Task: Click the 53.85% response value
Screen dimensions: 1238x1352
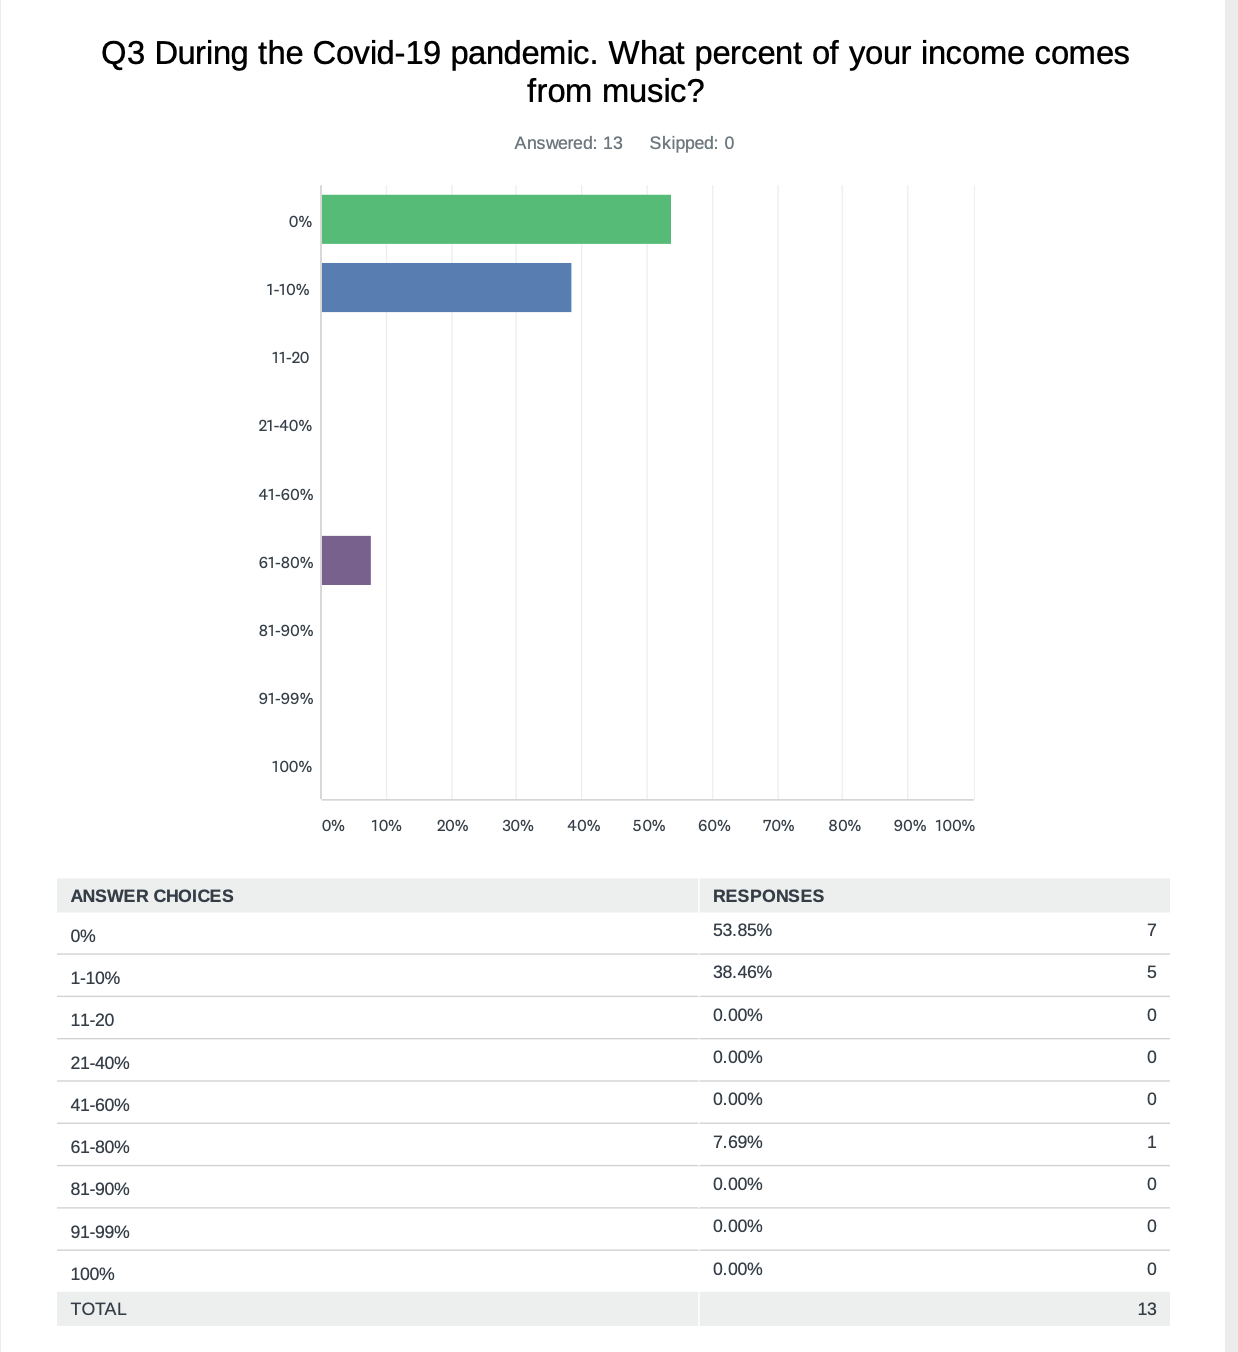Action: click(x=742, y=930)
